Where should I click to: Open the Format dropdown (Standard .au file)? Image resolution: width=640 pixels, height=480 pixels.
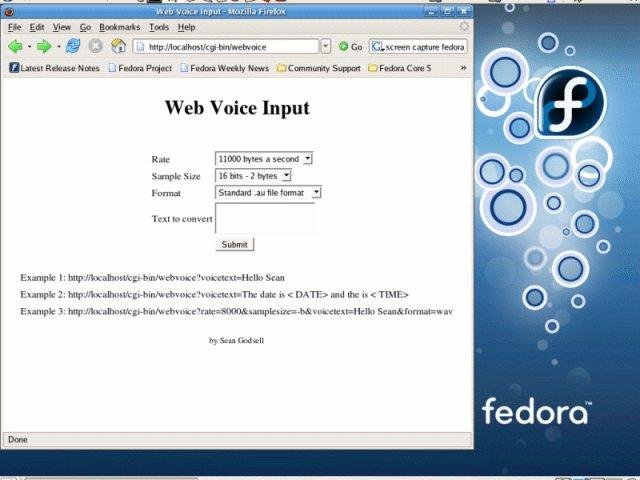point(268,193)
